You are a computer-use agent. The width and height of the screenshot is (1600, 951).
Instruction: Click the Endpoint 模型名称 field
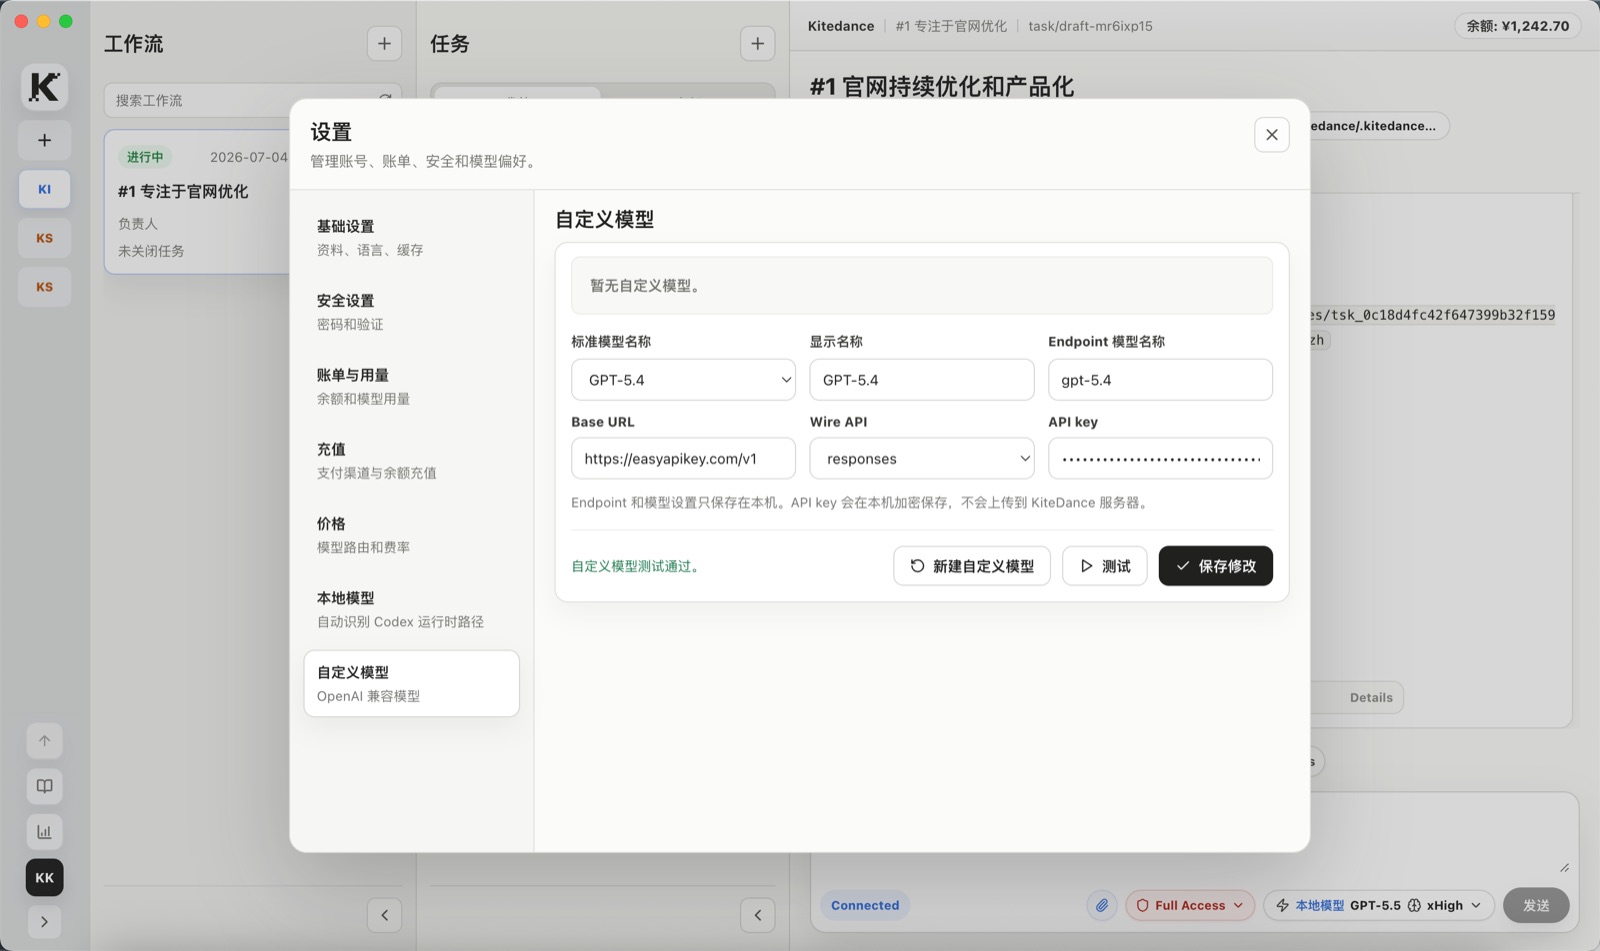point(1160,380)
